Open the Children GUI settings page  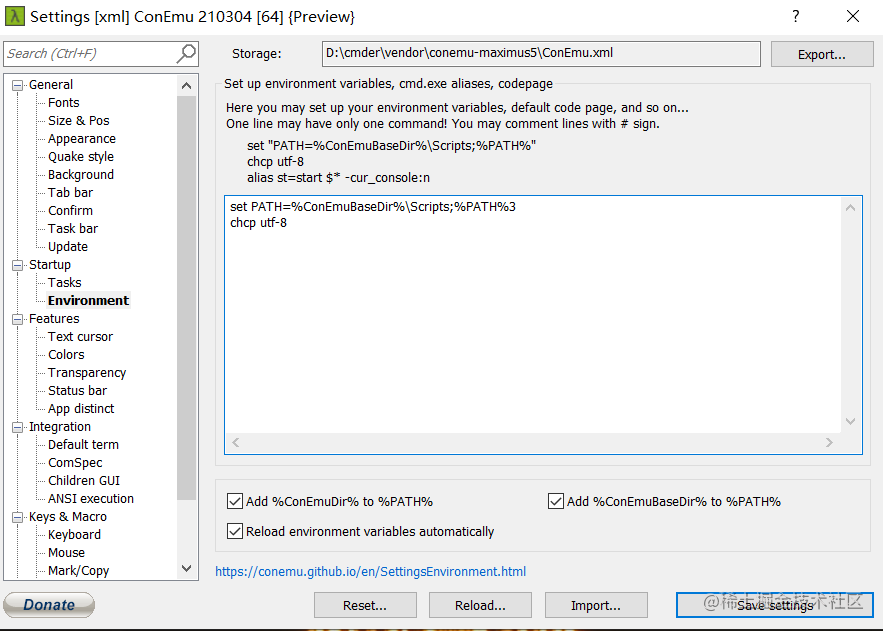[83, 481]
